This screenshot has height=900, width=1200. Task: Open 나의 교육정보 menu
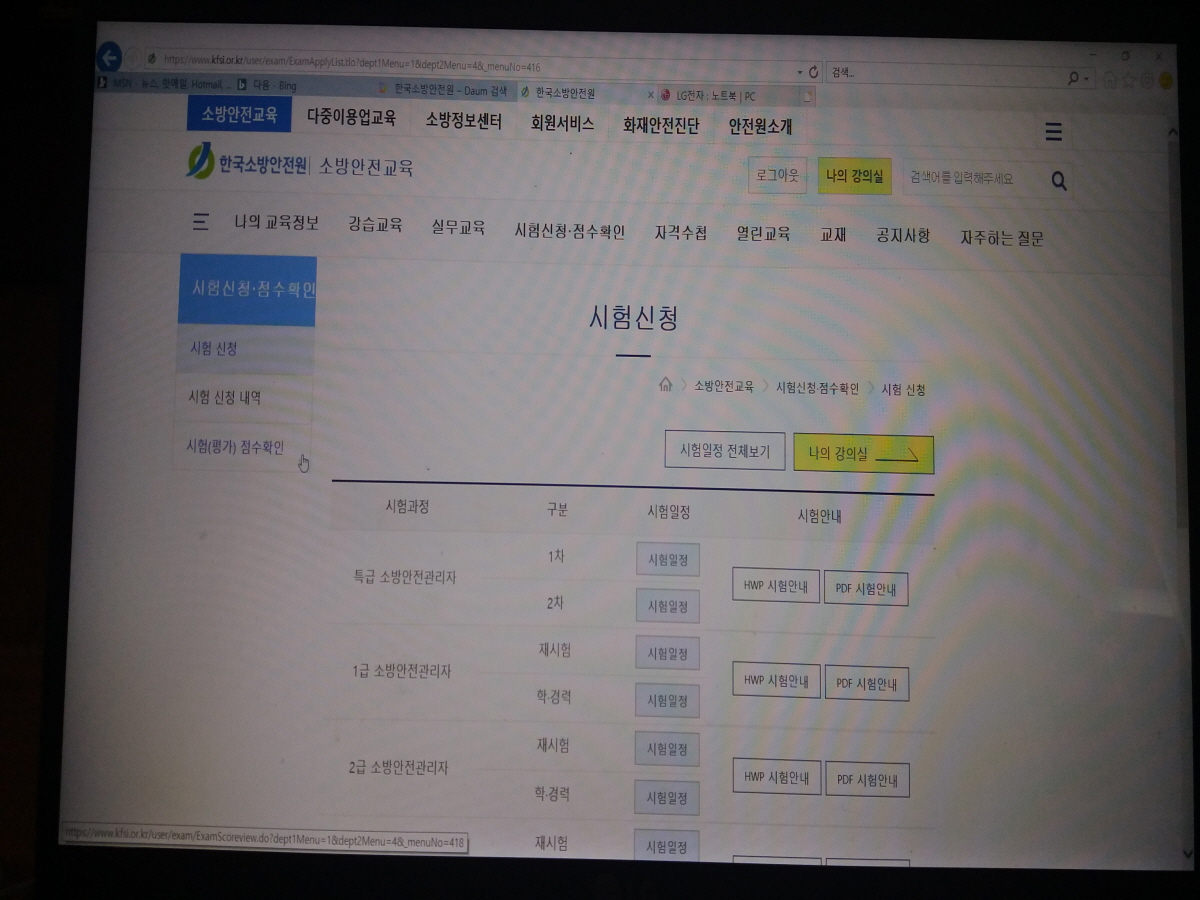pos(277,222)
